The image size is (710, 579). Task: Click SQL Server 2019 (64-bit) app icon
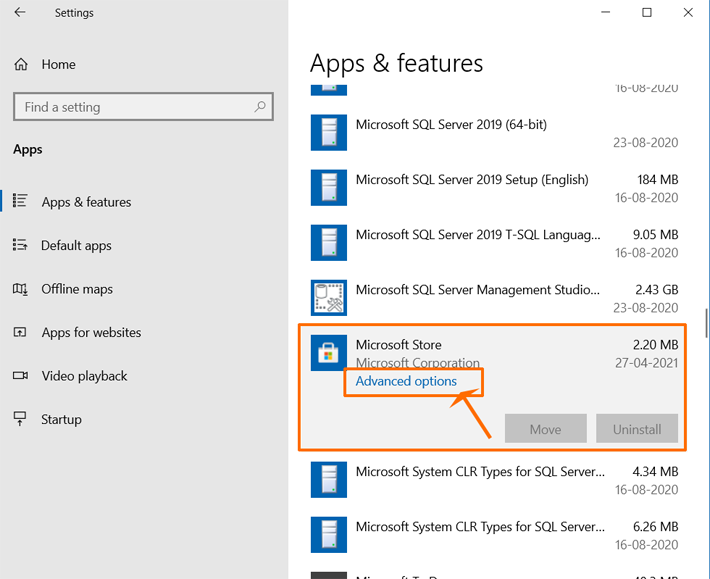[x=329, y=132]
